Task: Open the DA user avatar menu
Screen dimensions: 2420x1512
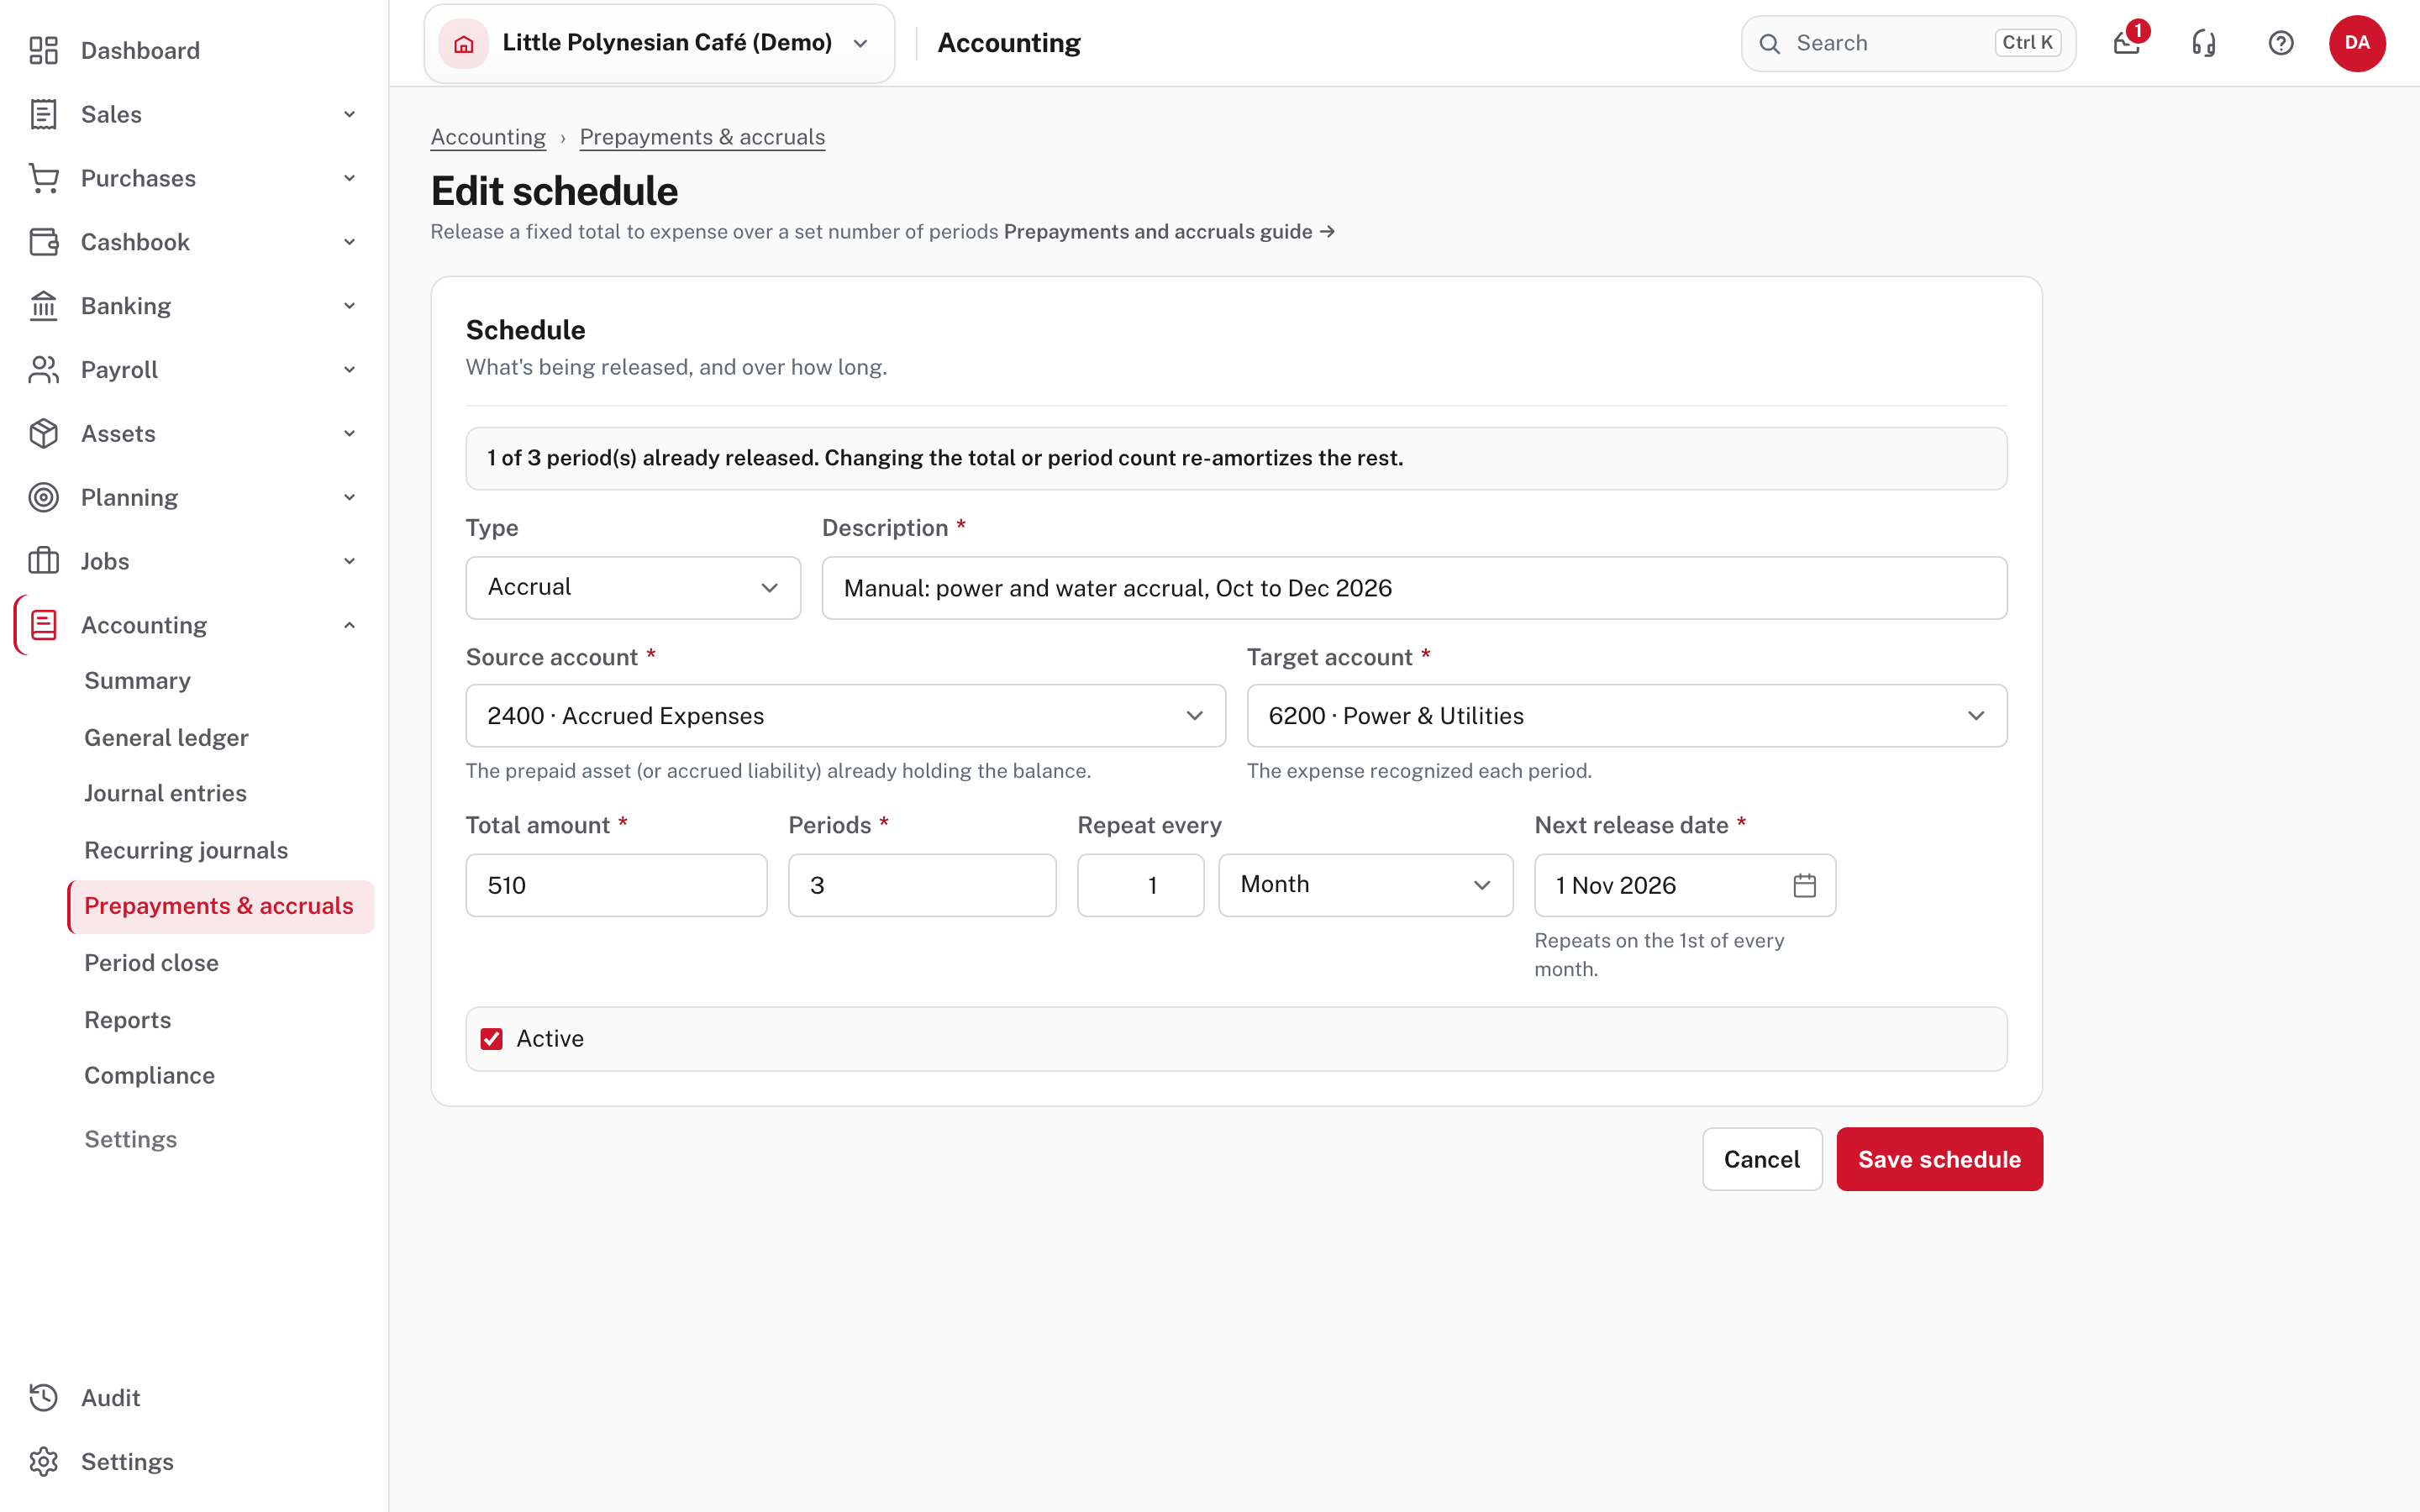Action: (x=2357, y=43)
